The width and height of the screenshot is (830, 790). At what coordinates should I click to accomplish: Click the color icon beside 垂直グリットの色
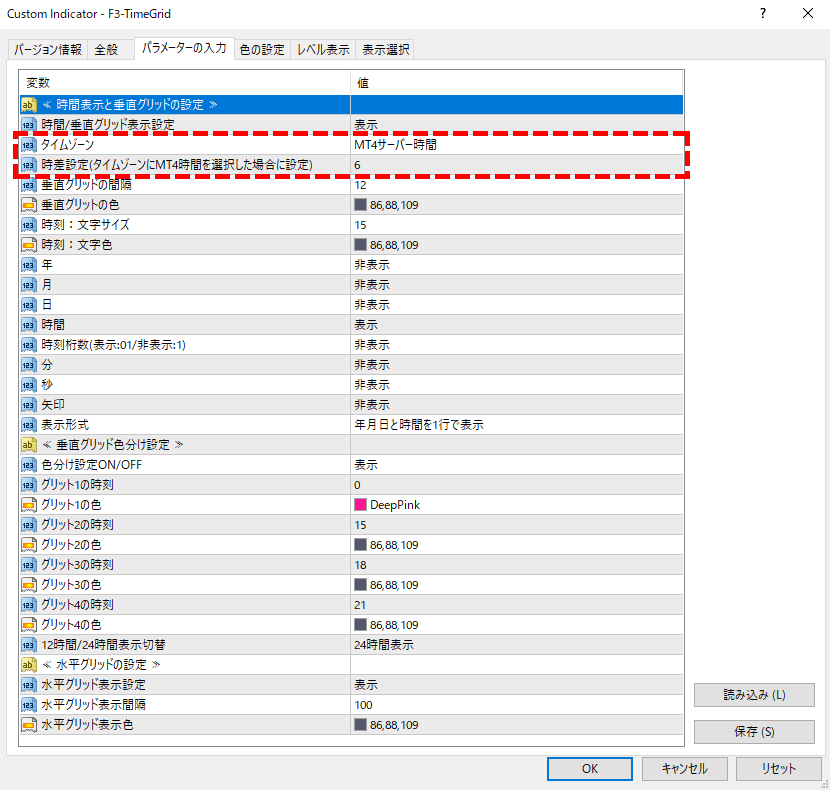pos(29,205)
